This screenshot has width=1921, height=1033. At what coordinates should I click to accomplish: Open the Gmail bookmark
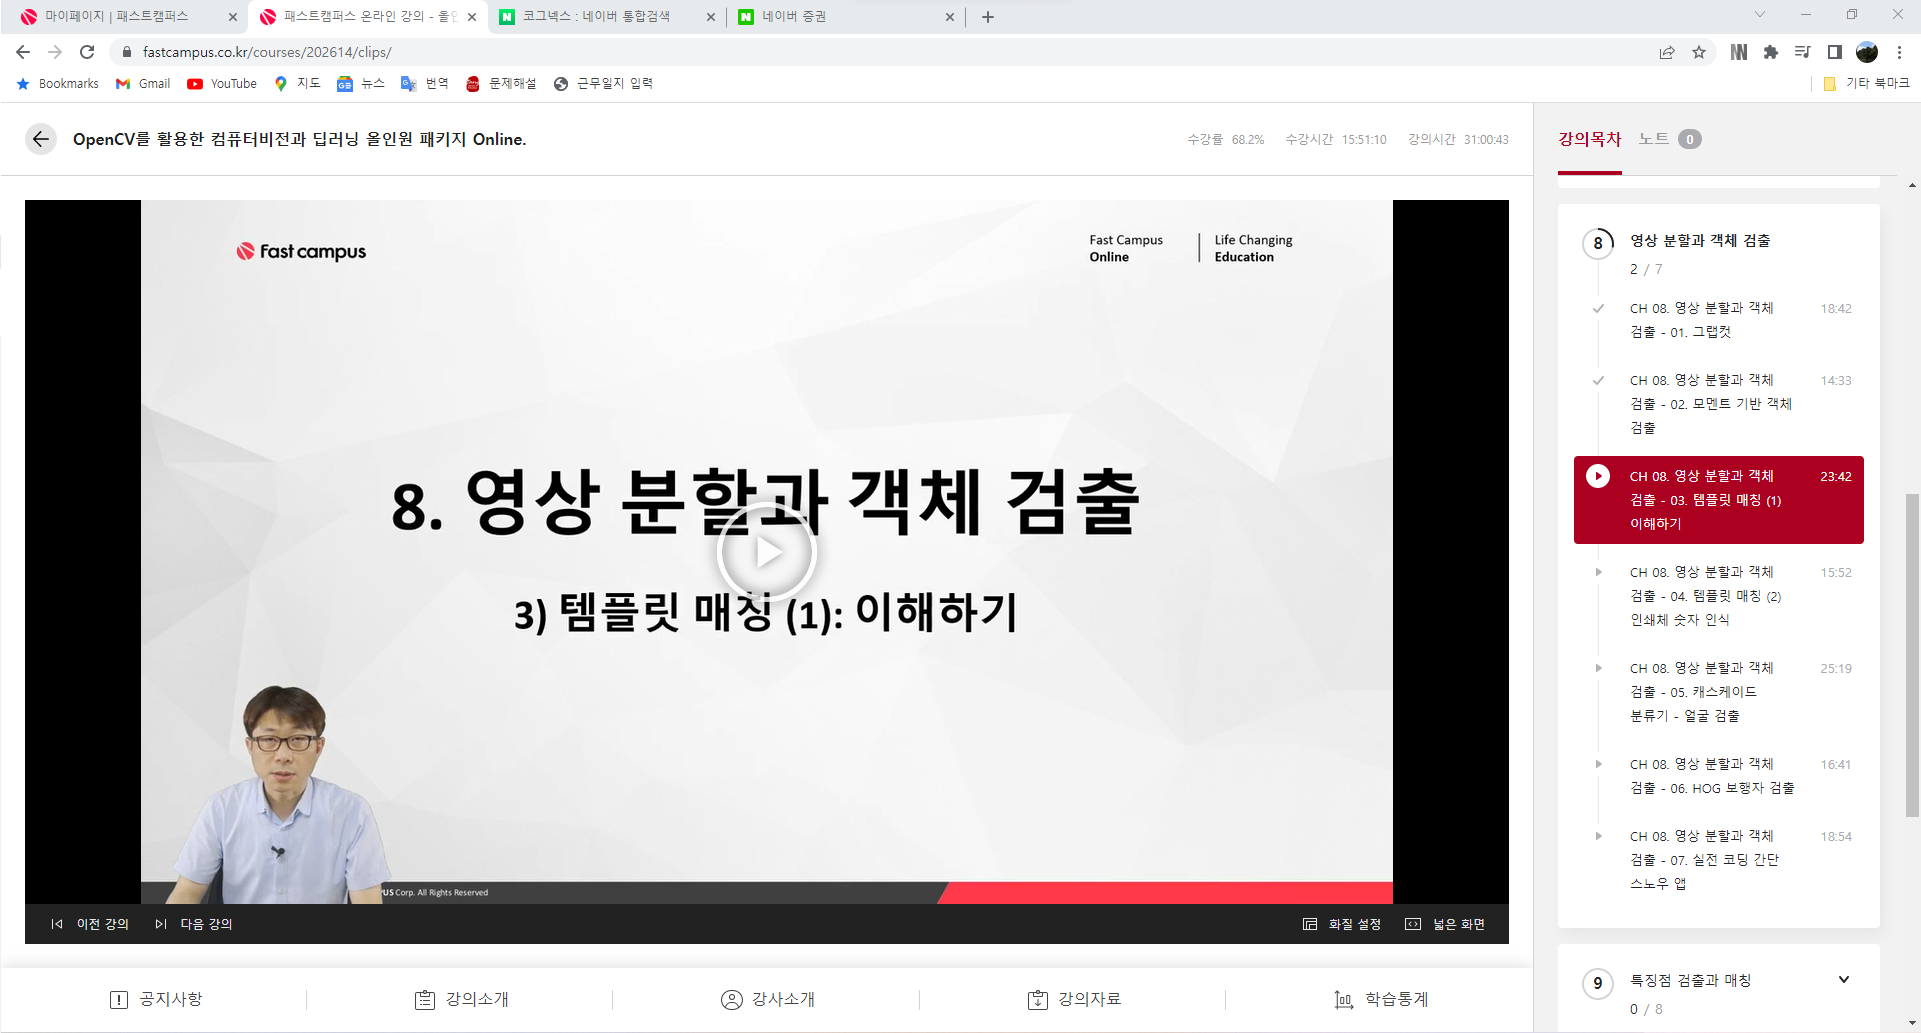click(x=143, y=84)
